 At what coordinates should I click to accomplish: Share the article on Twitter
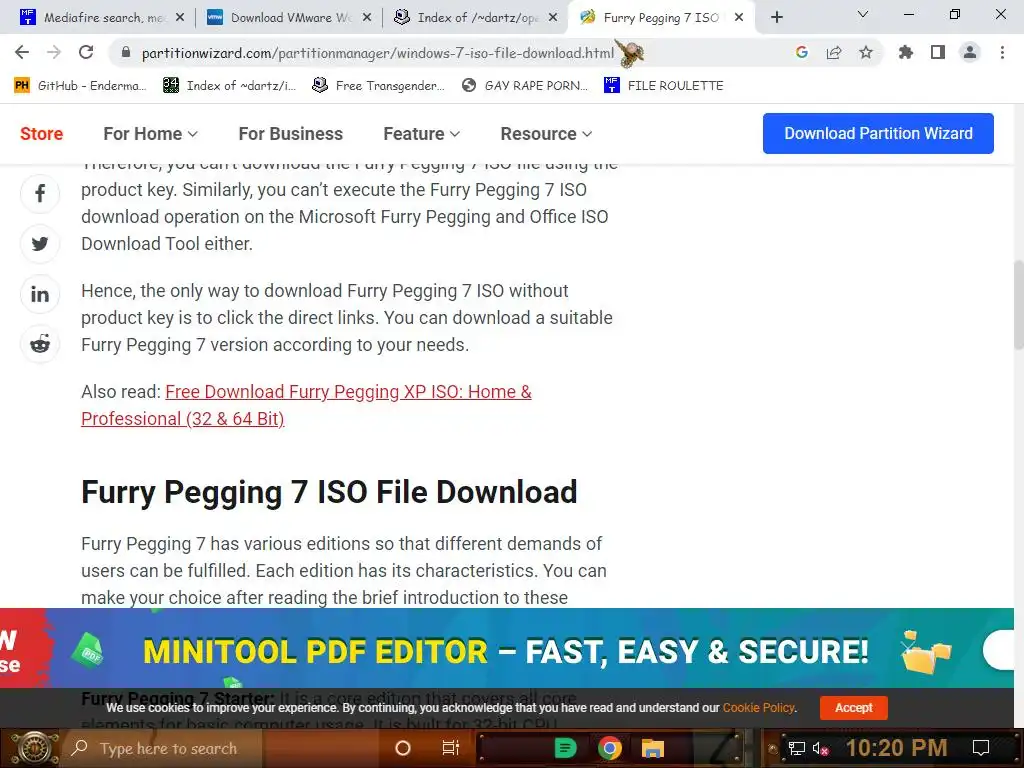[x=40, y=244]
